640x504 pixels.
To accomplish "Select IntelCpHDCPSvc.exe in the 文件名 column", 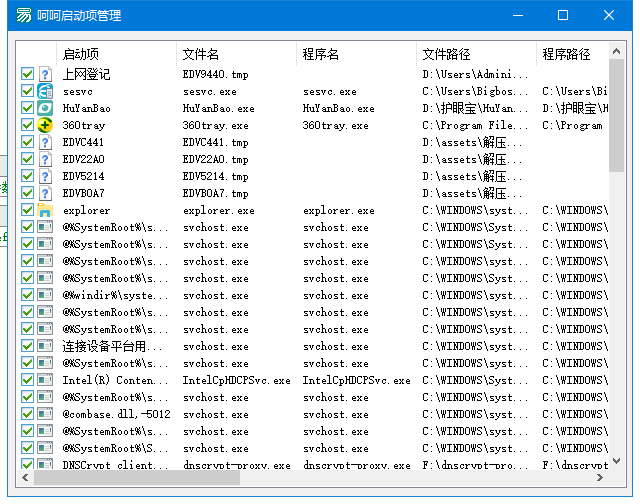I will [236, 380].
